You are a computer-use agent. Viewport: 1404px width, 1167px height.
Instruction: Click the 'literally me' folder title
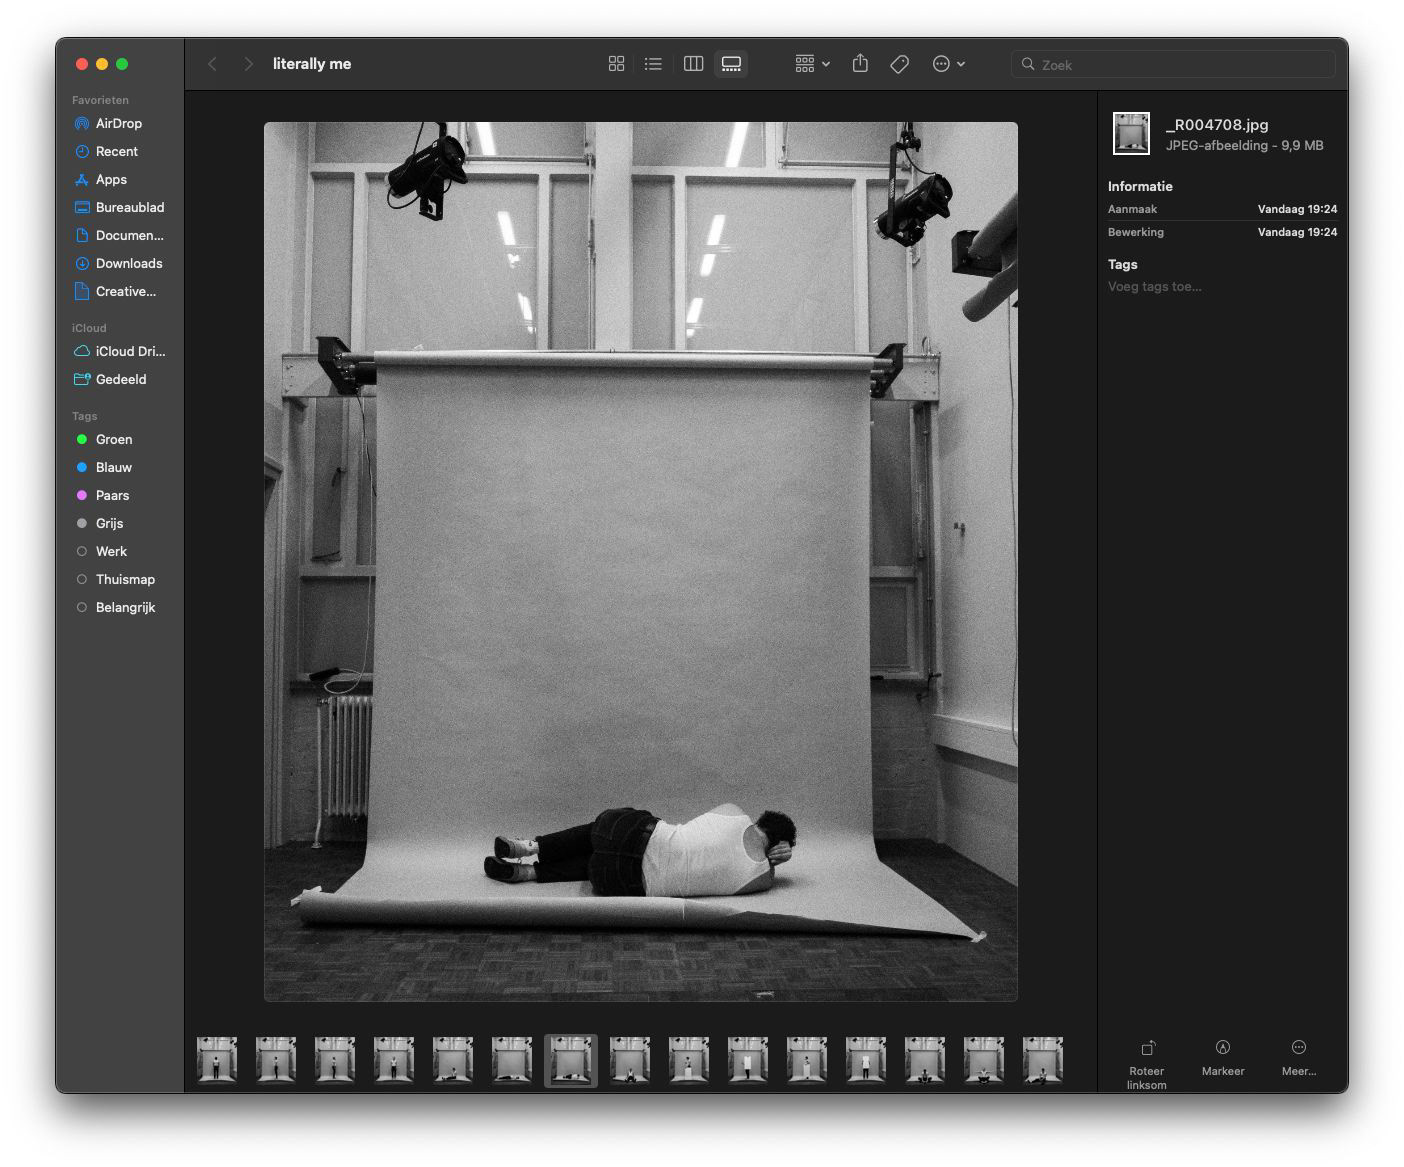(x=312, y=64)
